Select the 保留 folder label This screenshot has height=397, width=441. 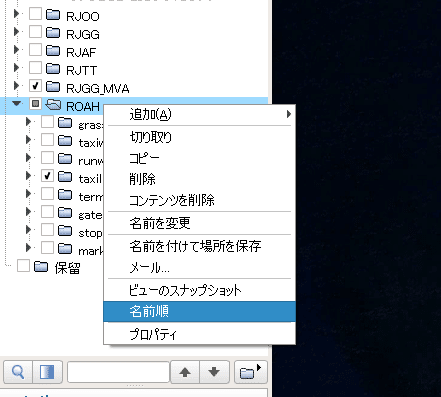[x=67, y=268]
